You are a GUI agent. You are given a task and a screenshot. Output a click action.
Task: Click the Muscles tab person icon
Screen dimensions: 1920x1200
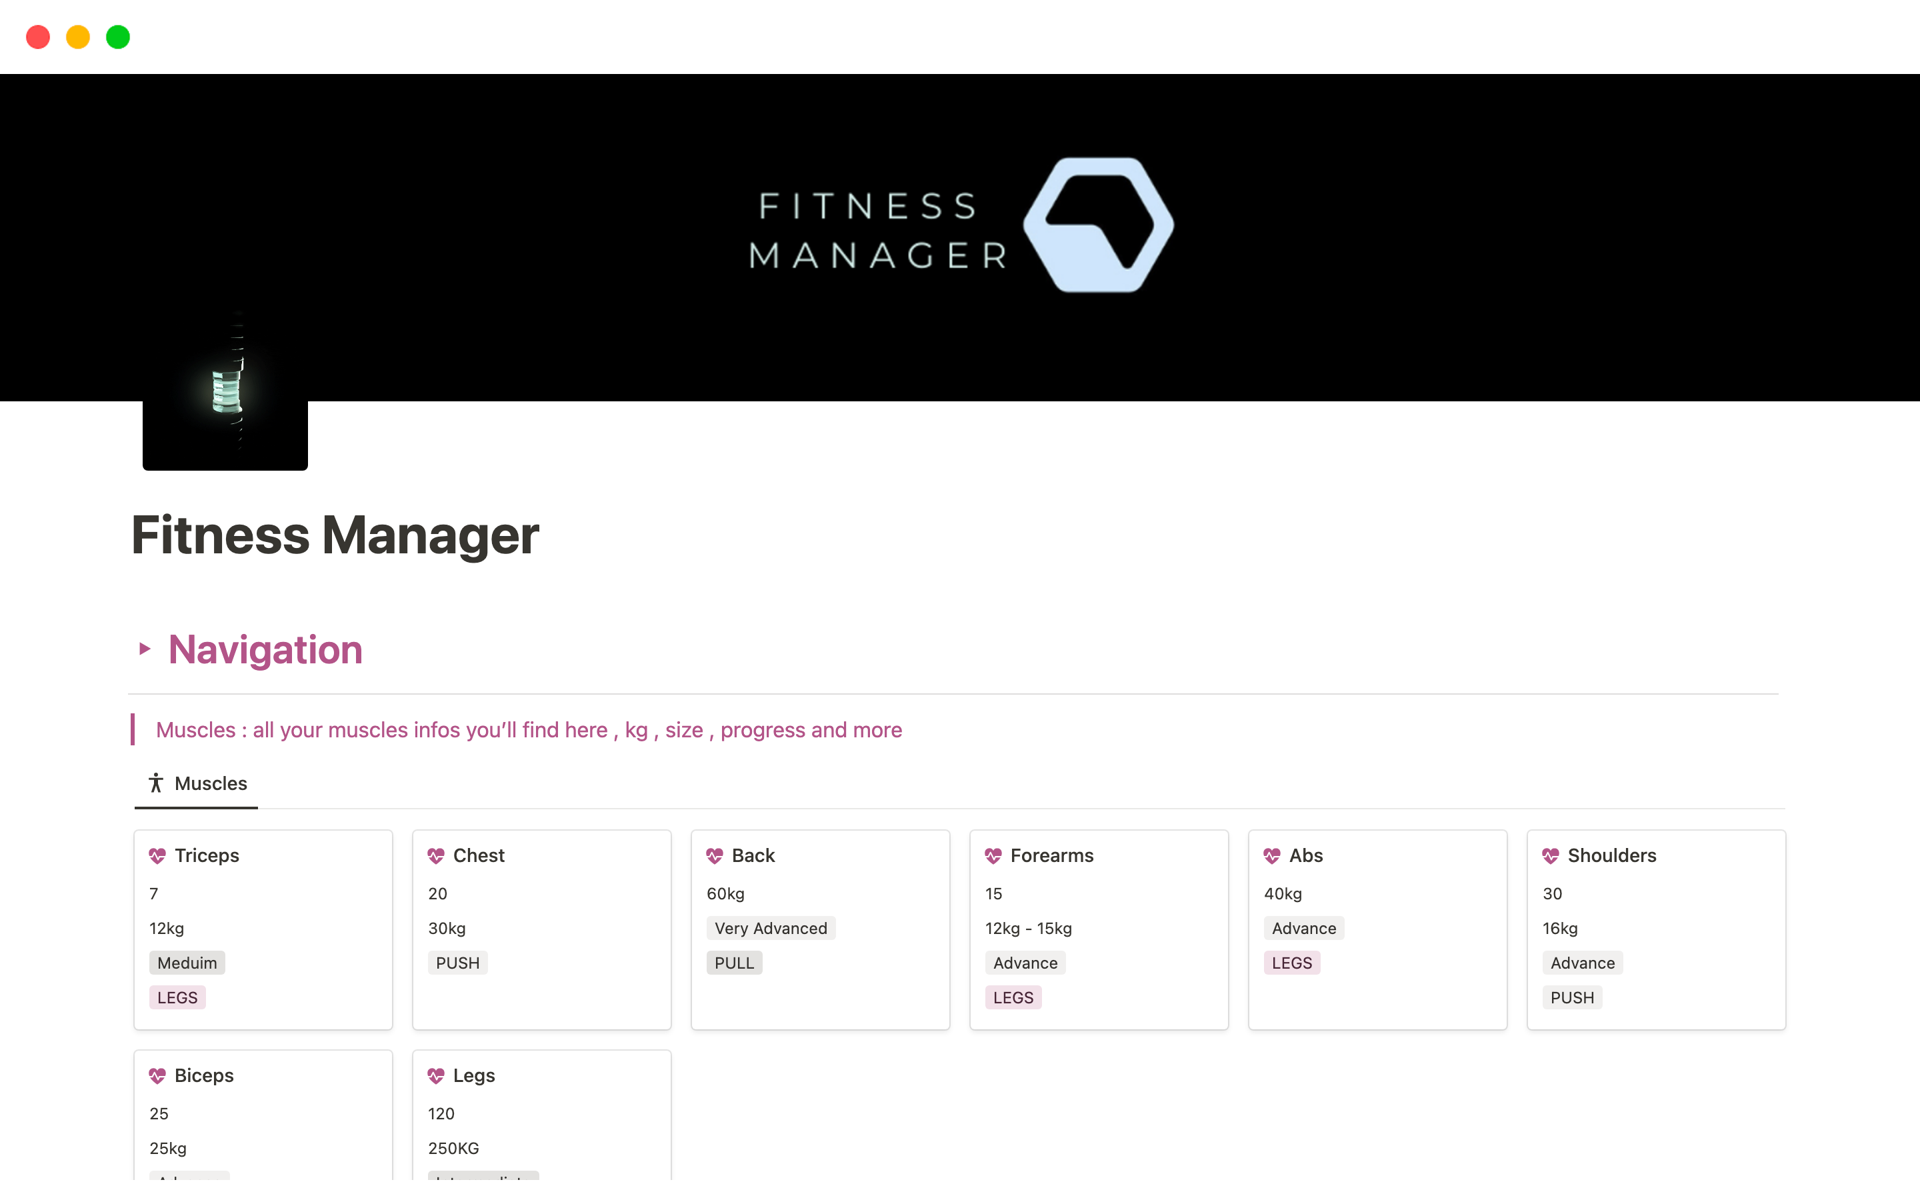[156, 783]
